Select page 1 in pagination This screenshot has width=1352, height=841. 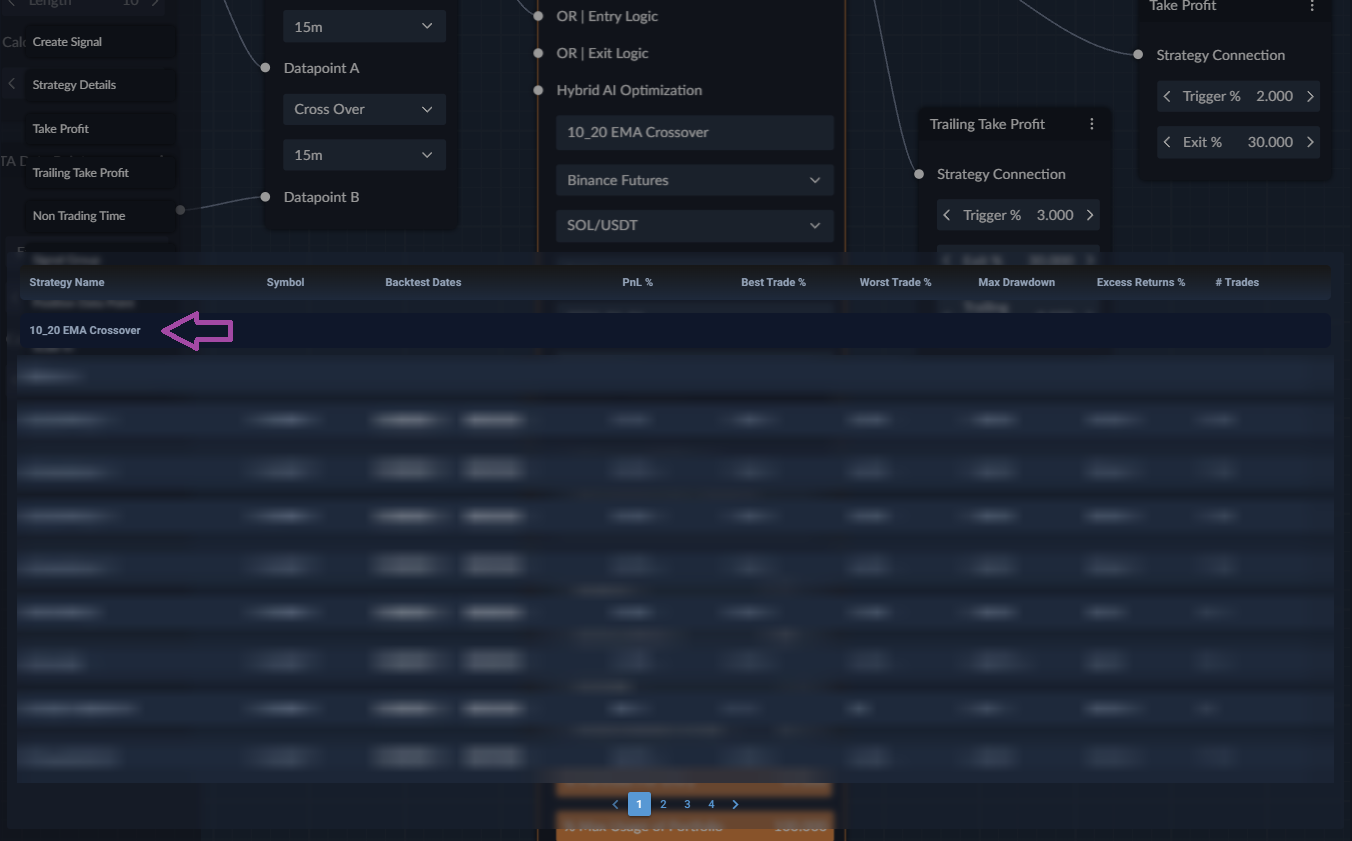click(639, 804)
